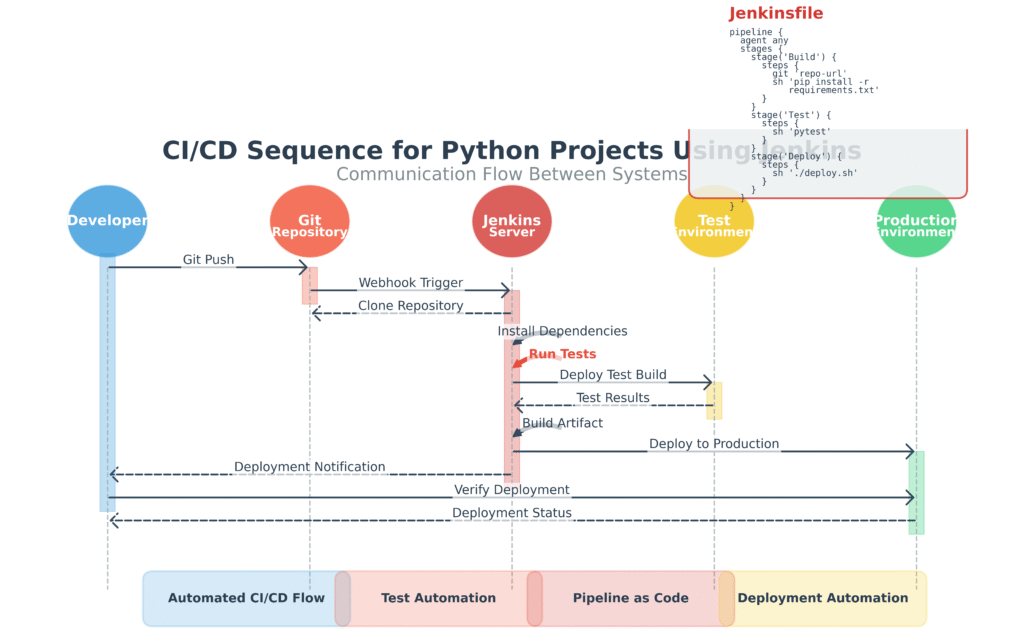1024x642 pixels.
Task: Select the 'Deploy Test Build' label
Action: coord(613,375)
